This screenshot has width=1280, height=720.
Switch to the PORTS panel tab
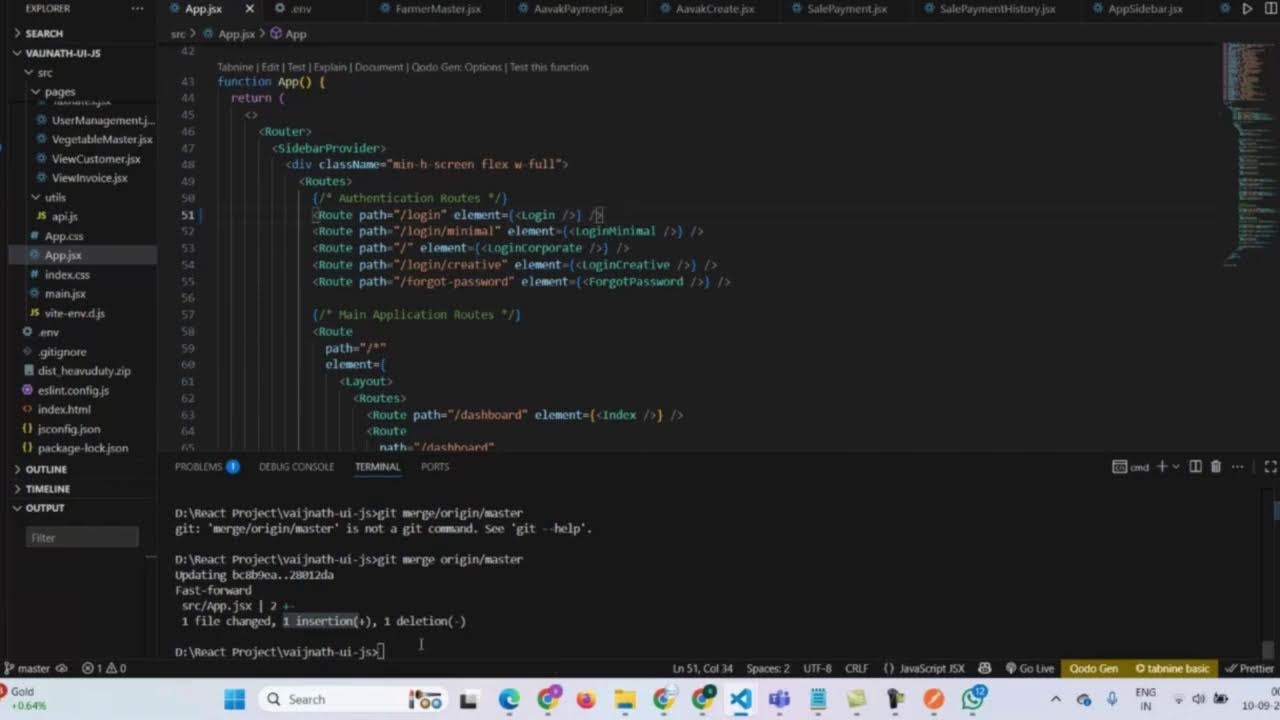tap(435, 467)
